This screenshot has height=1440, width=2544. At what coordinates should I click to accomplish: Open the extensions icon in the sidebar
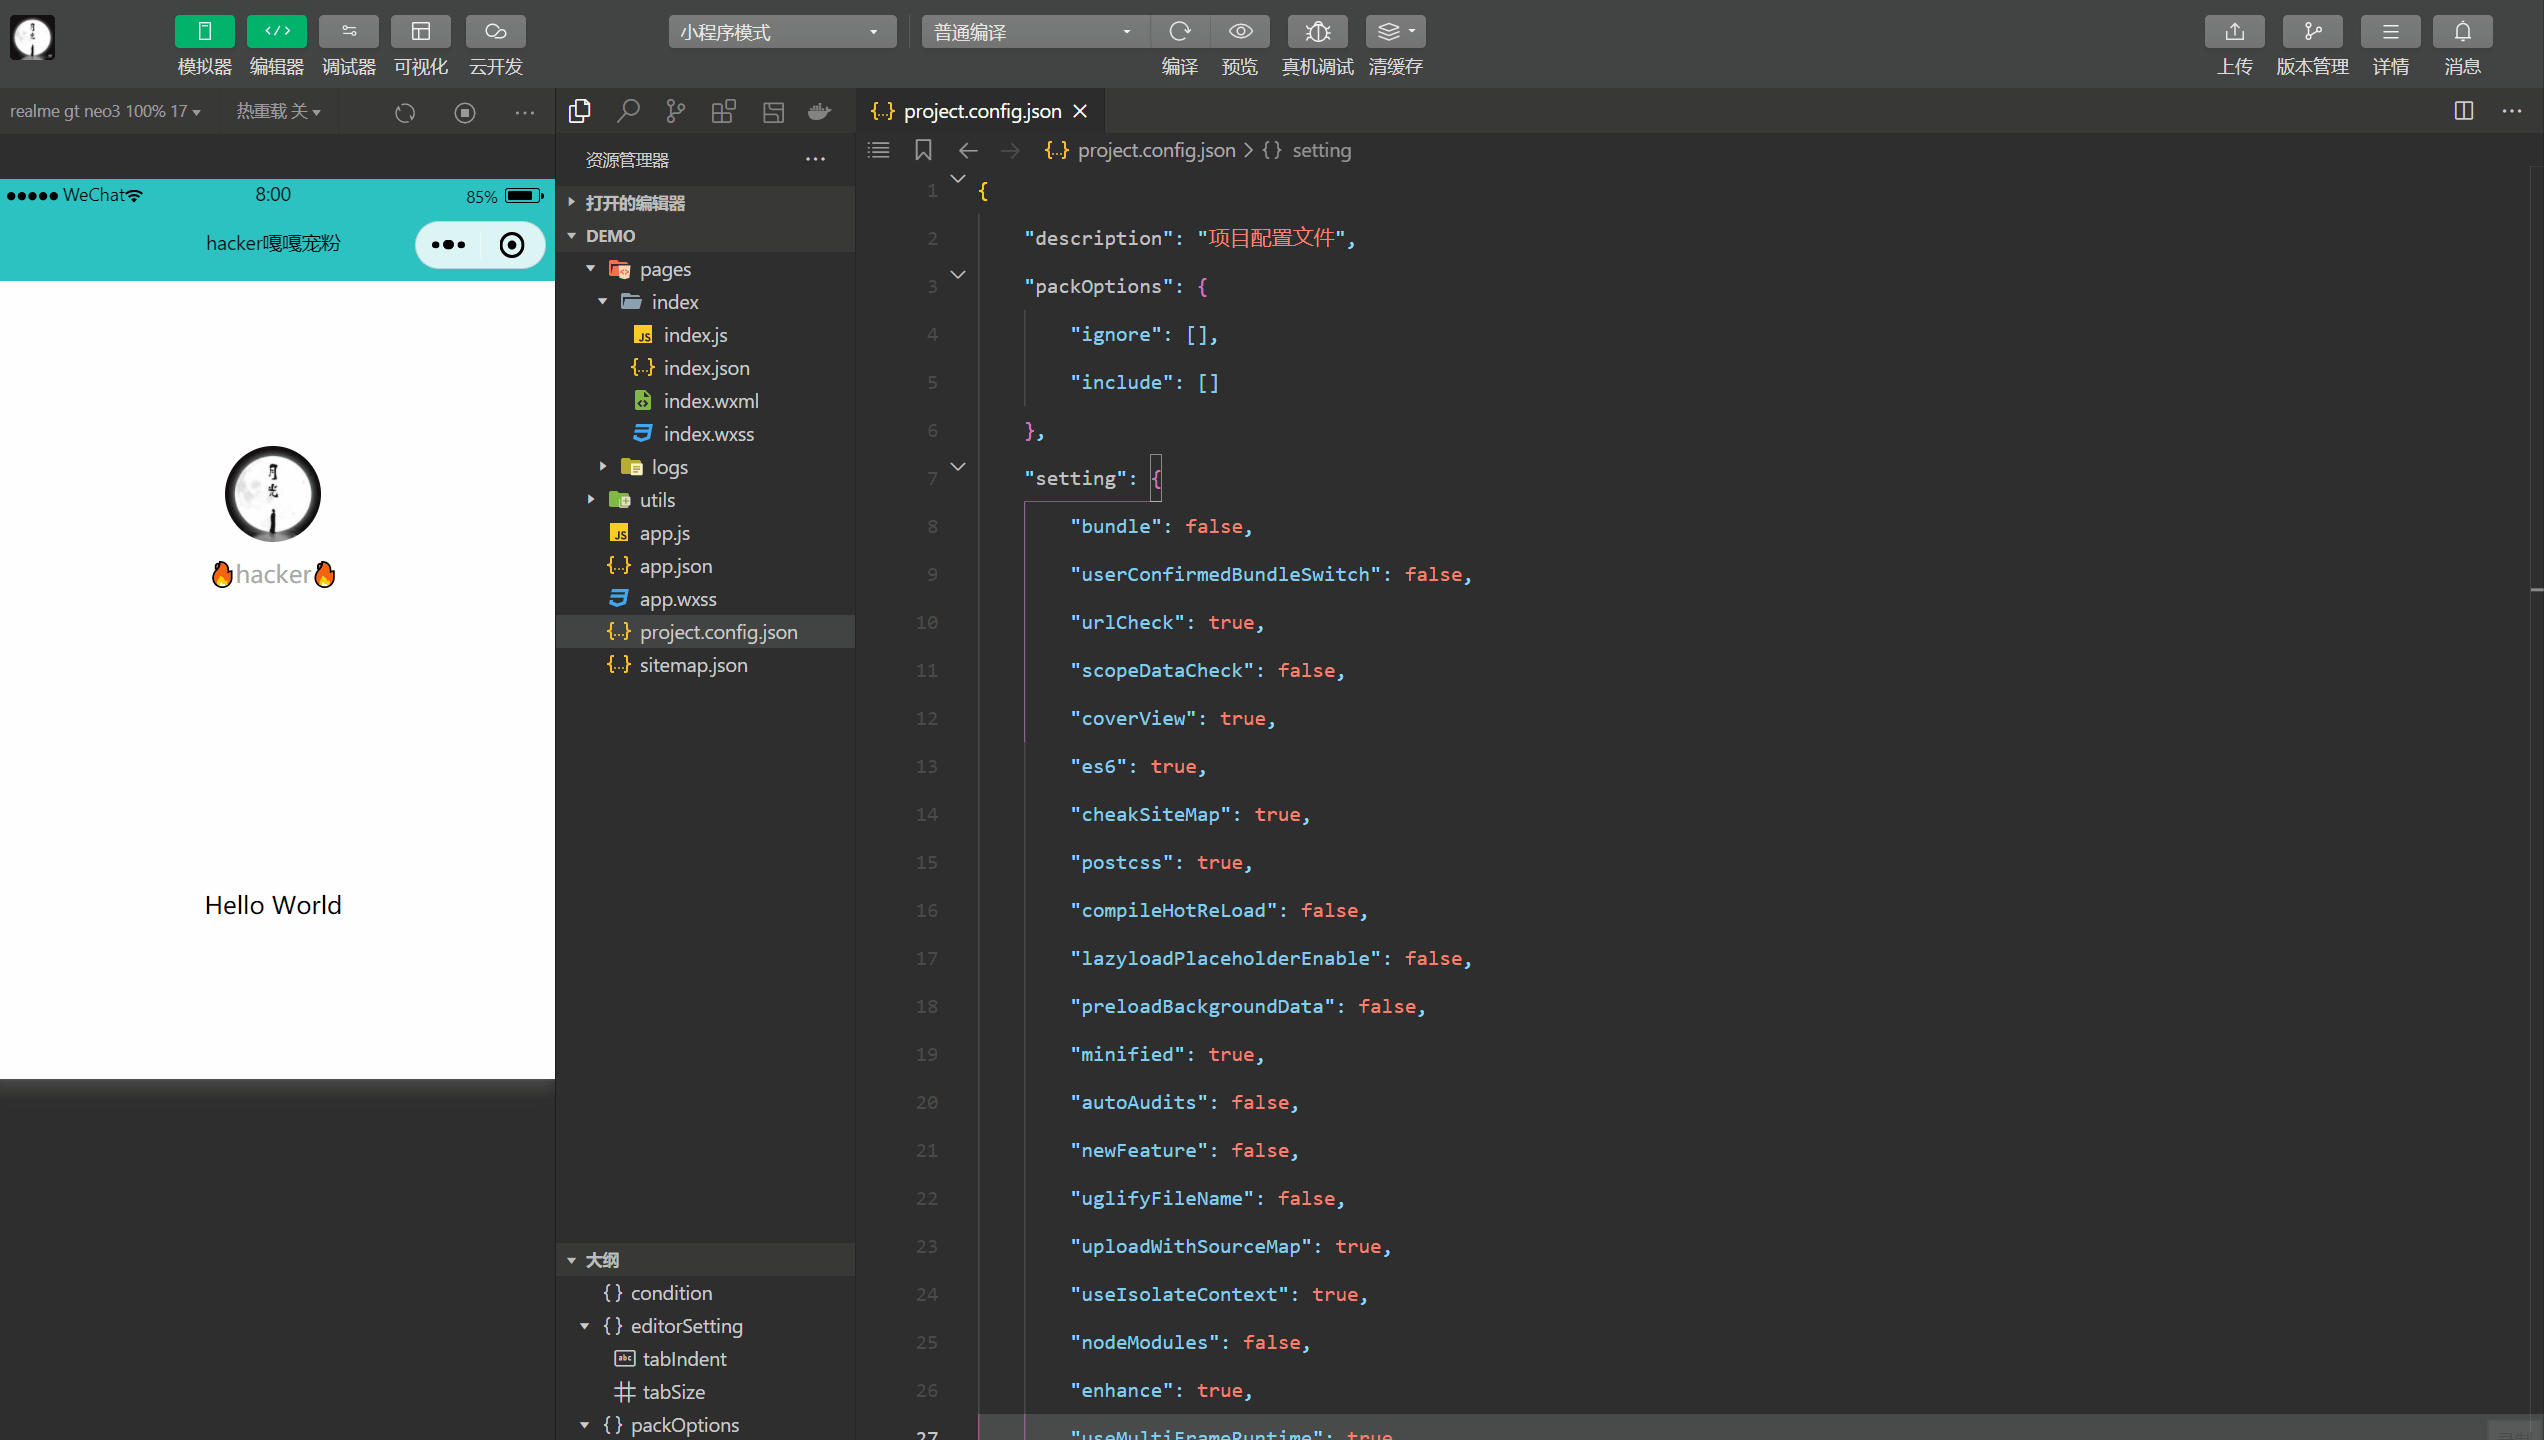click(723, 111)
